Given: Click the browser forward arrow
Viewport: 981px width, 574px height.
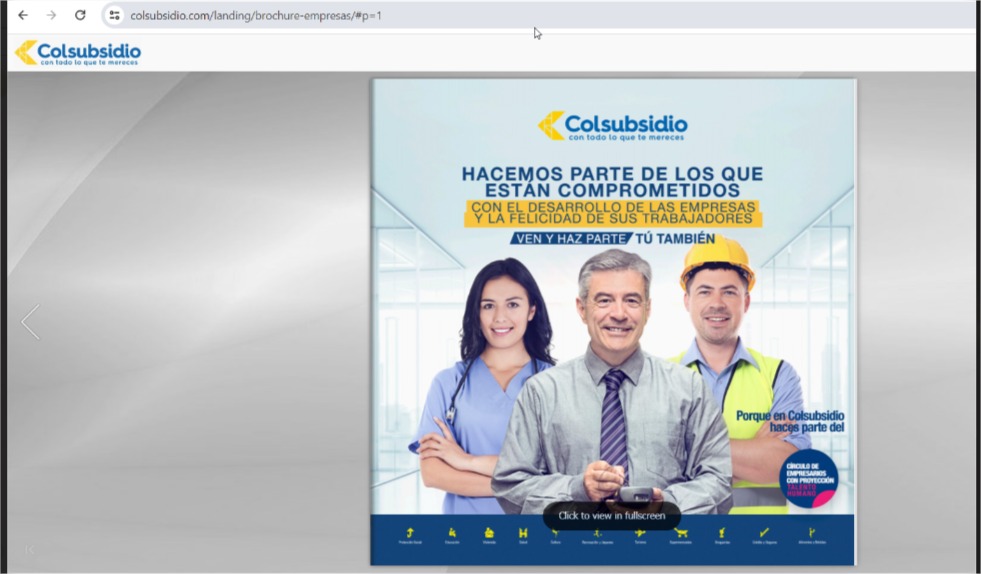Looking at the screenshot, I should (52, 15).
